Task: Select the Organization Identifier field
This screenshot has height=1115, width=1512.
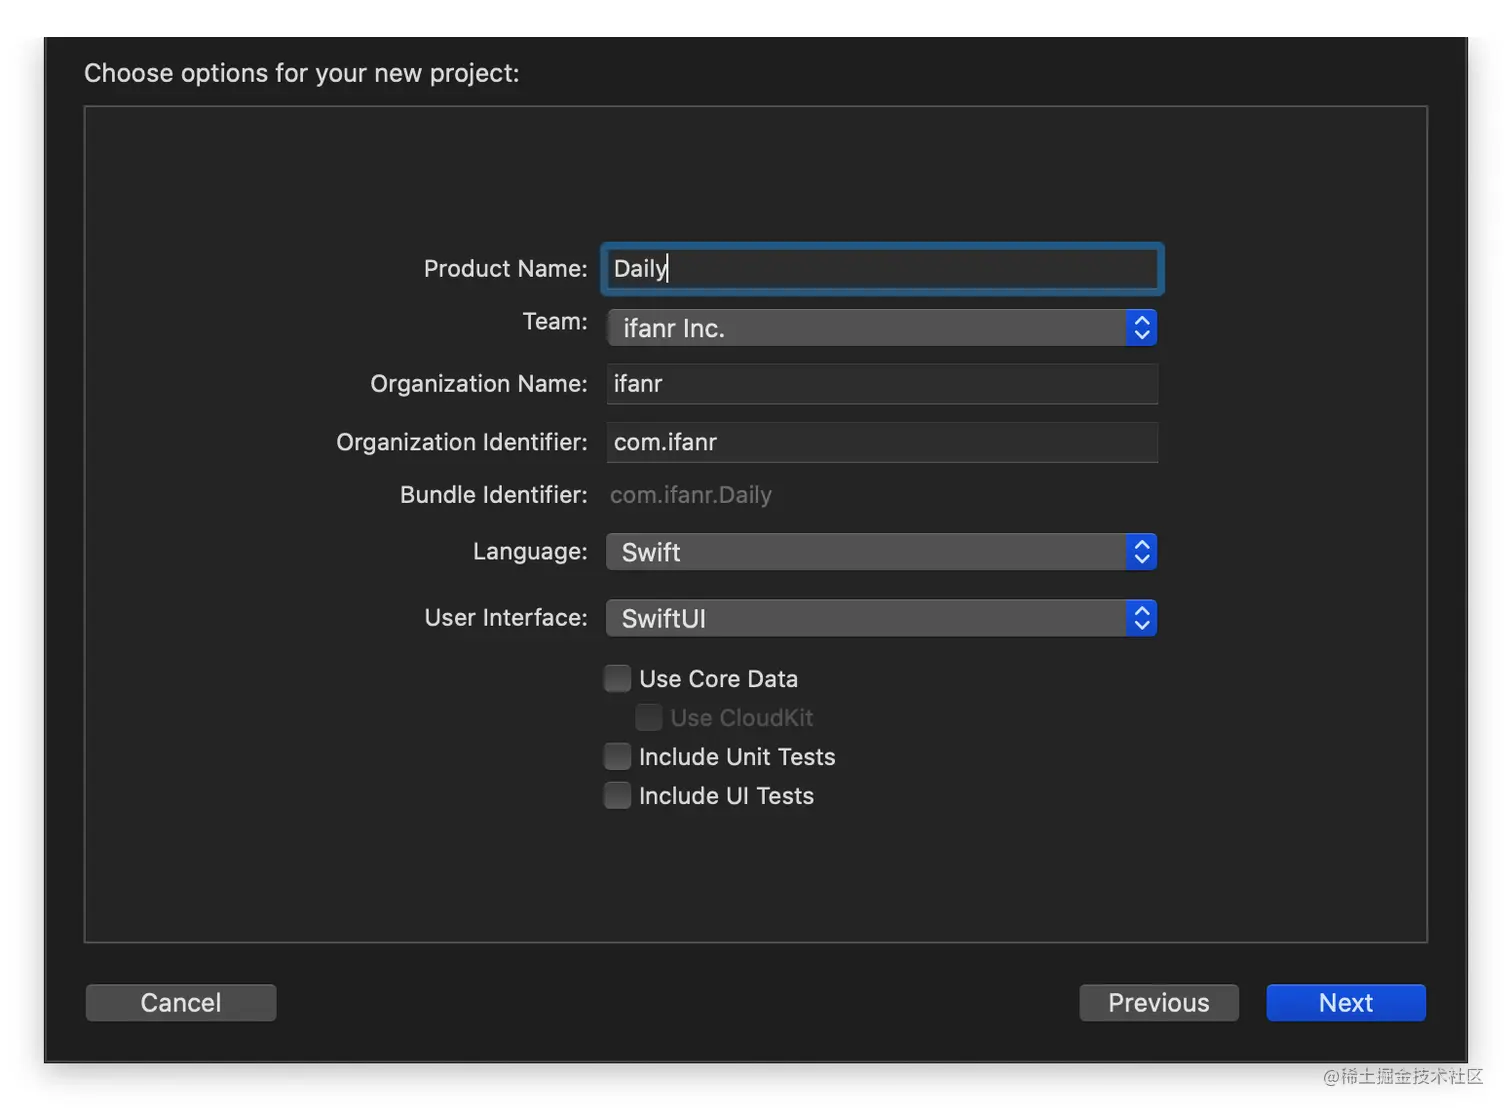Action: point(882,442)
